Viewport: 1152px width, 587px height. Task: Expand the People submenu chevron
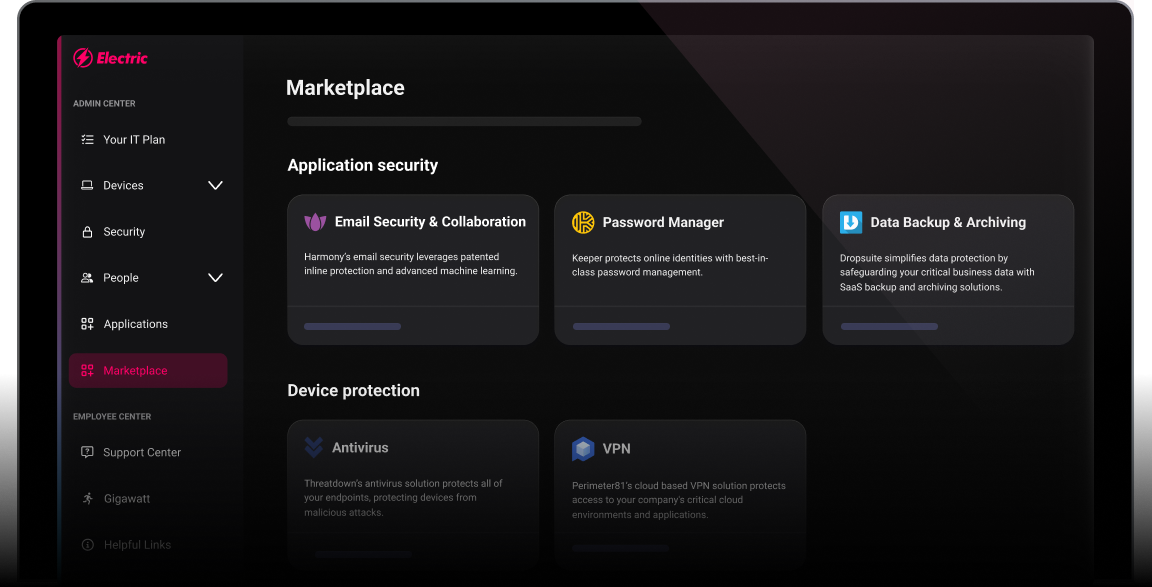pos(215,278)
